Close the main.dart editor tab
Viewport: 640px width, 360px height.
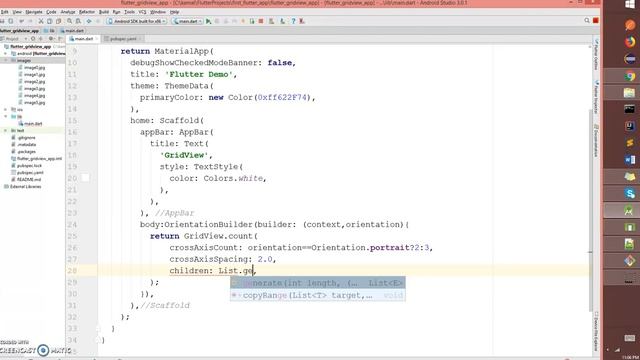(x=97, y=39)
